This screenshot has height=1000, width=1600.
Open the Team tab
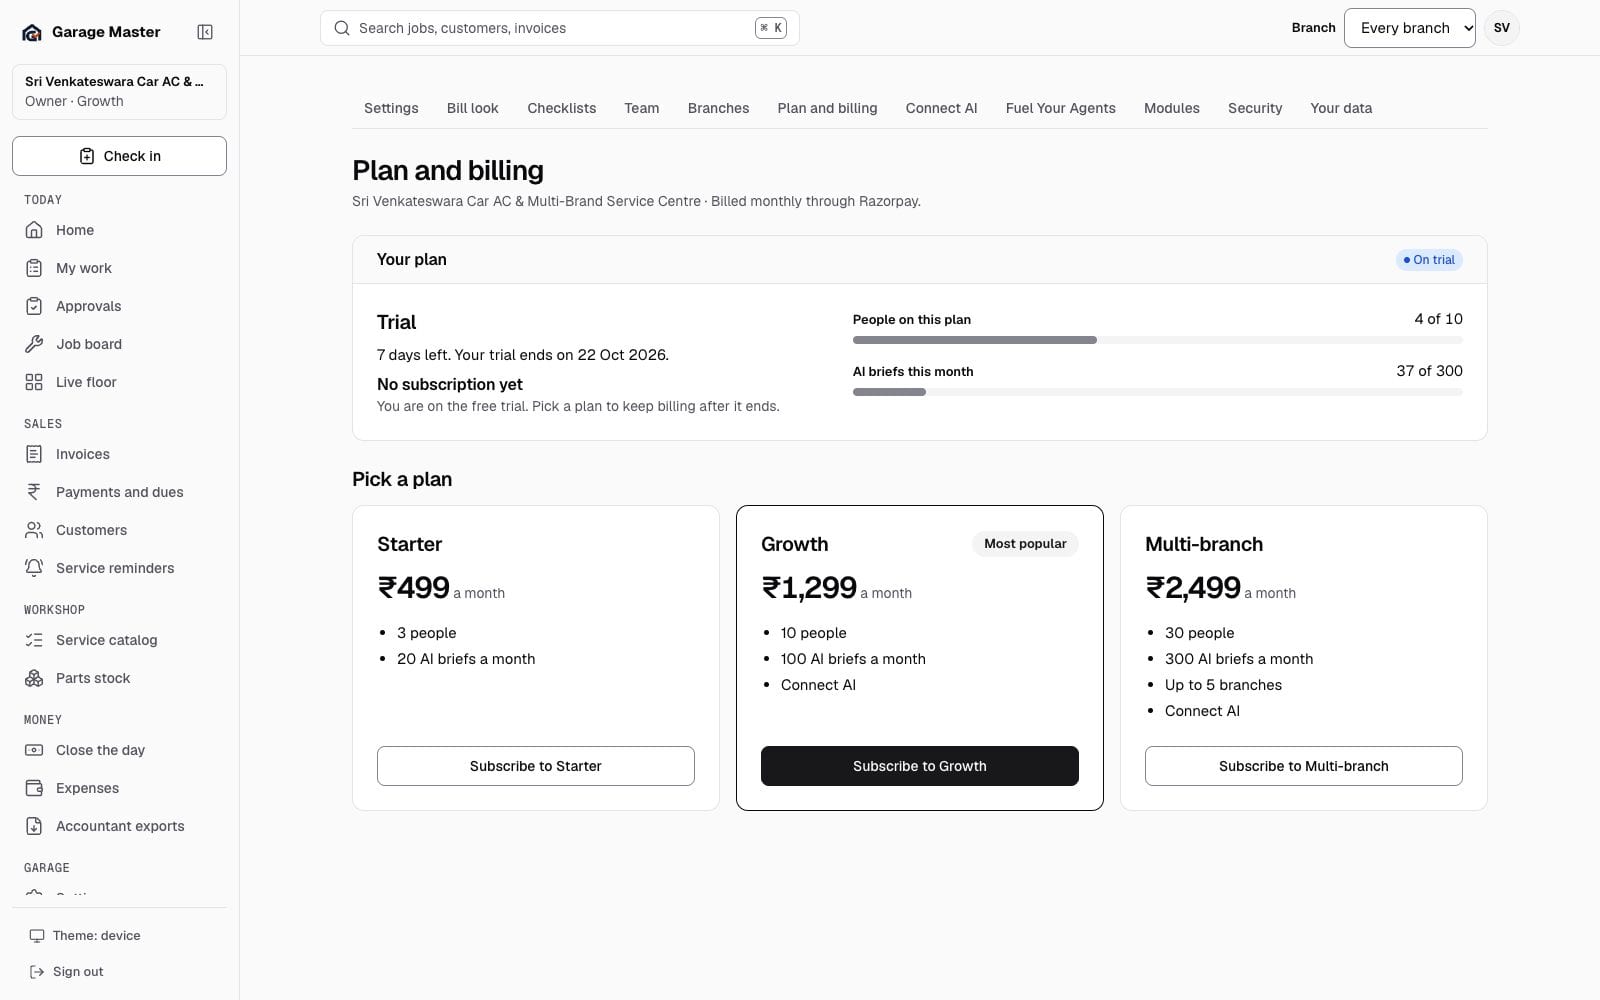[x=641, y=108]
